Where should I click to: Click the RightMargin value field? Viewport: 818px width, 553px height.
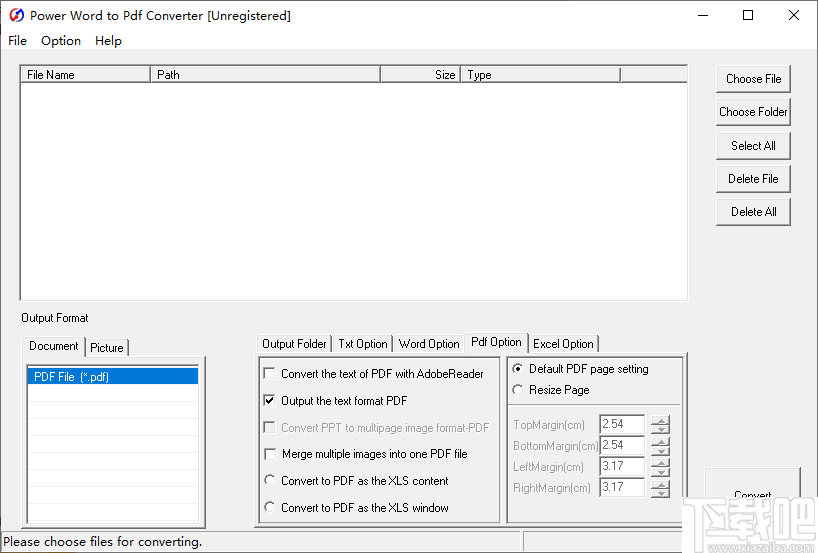point(622,487)
